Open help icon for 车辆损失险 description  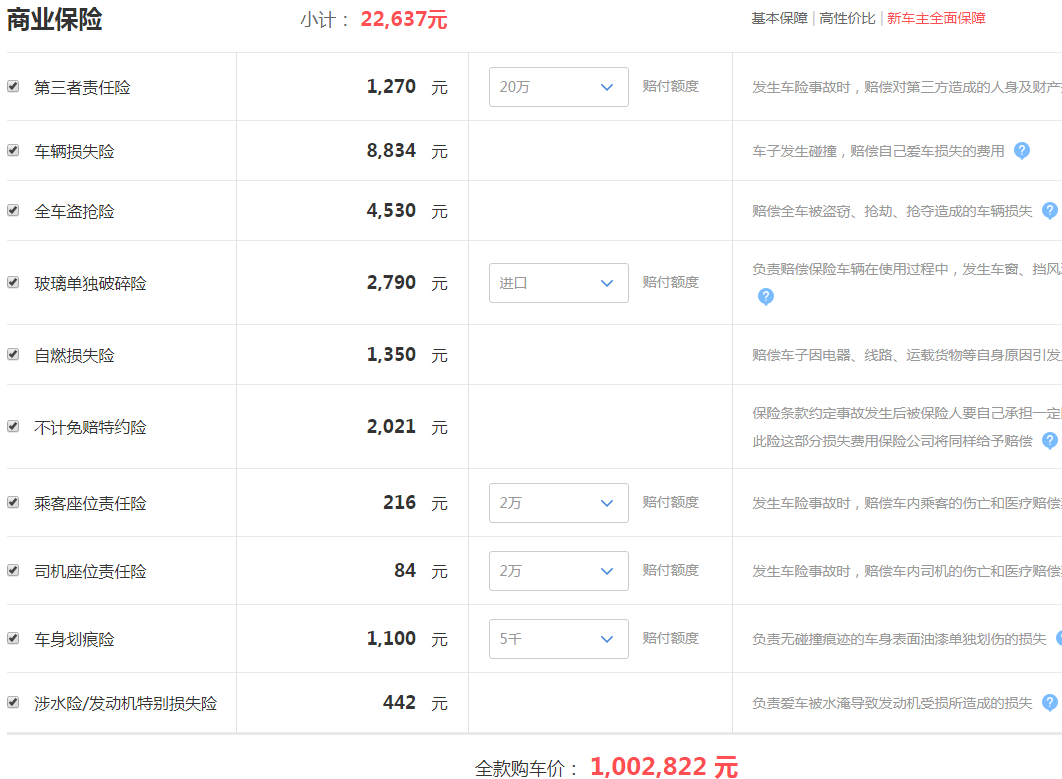(x=1021, y=150)
